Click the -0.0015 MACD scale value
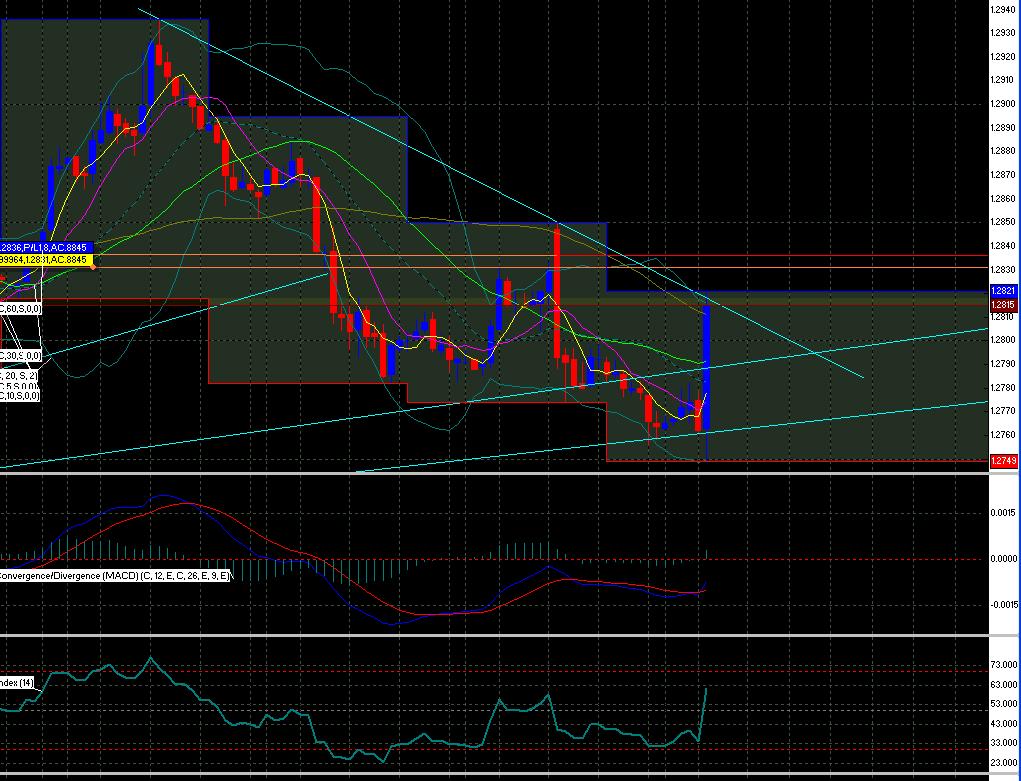1021x781 pixels. 1003,605
